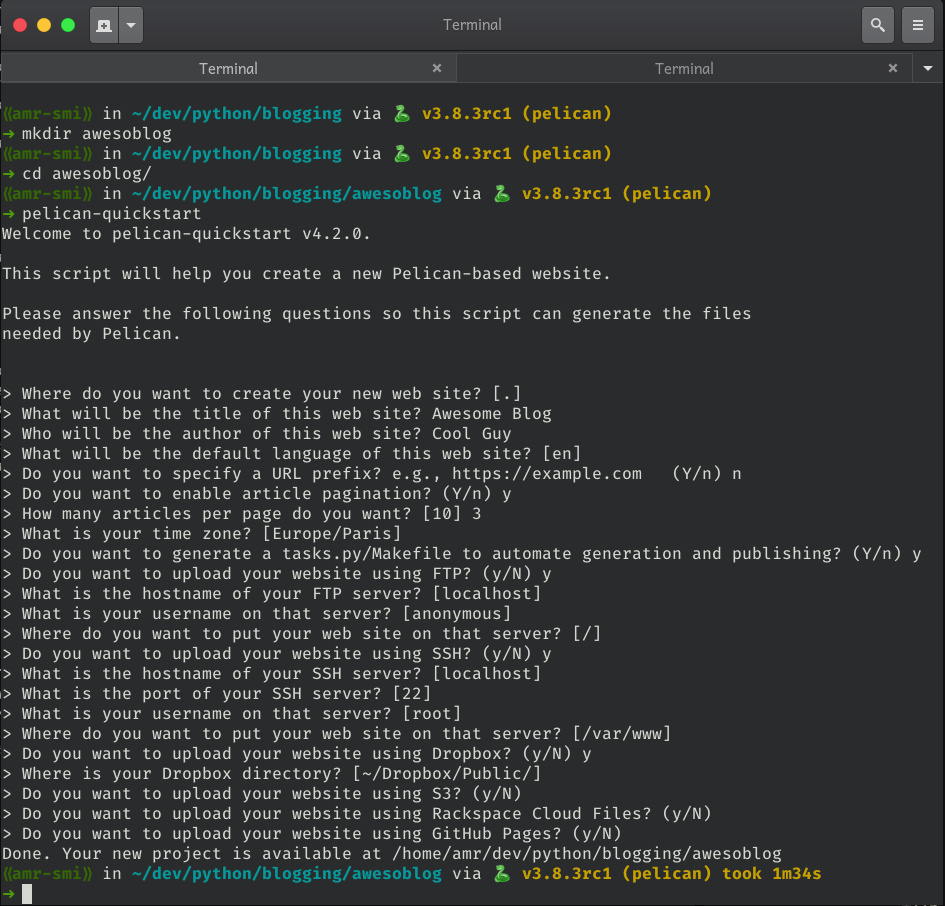Expand the tab list arrow right of the tabs
Screen dimensions: 945x906
[928, 68]
